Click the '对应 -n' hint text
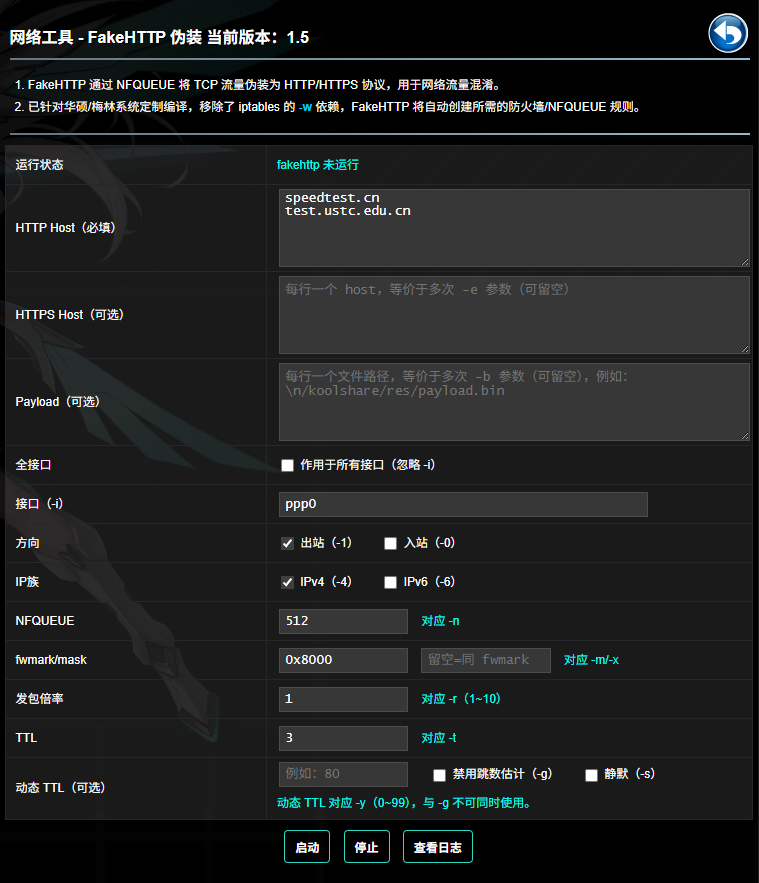This screenshot has height=883, width=759. point(440,621)
